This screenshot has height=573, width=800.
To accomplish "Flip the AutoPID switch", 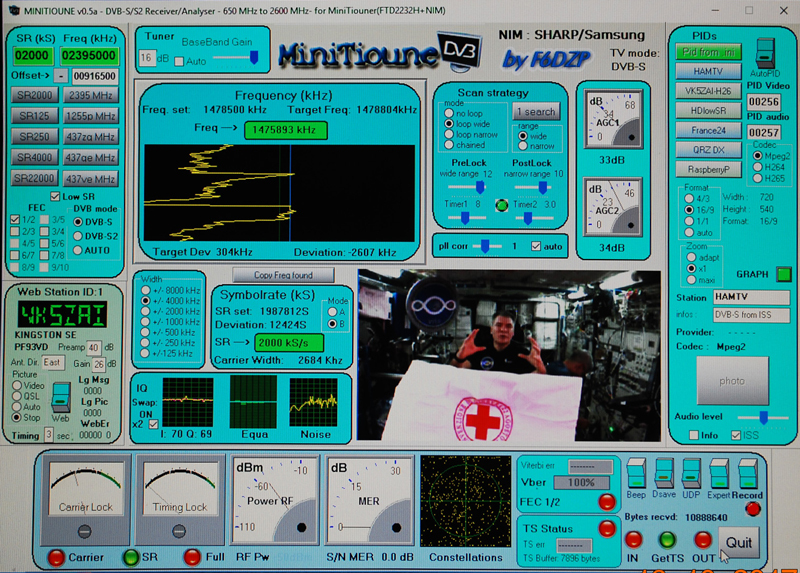I will point(764,54).
